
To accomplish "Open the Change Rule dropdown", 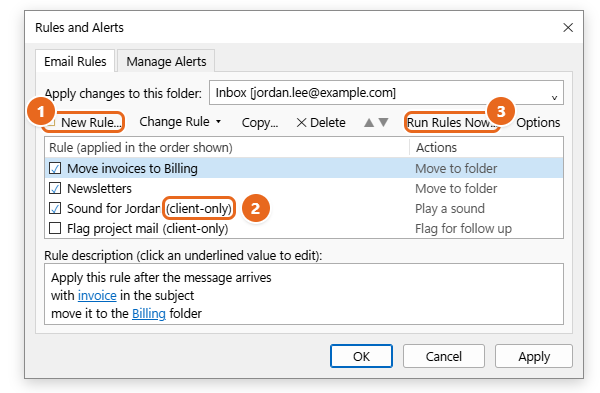I will (x=180, y=122).
